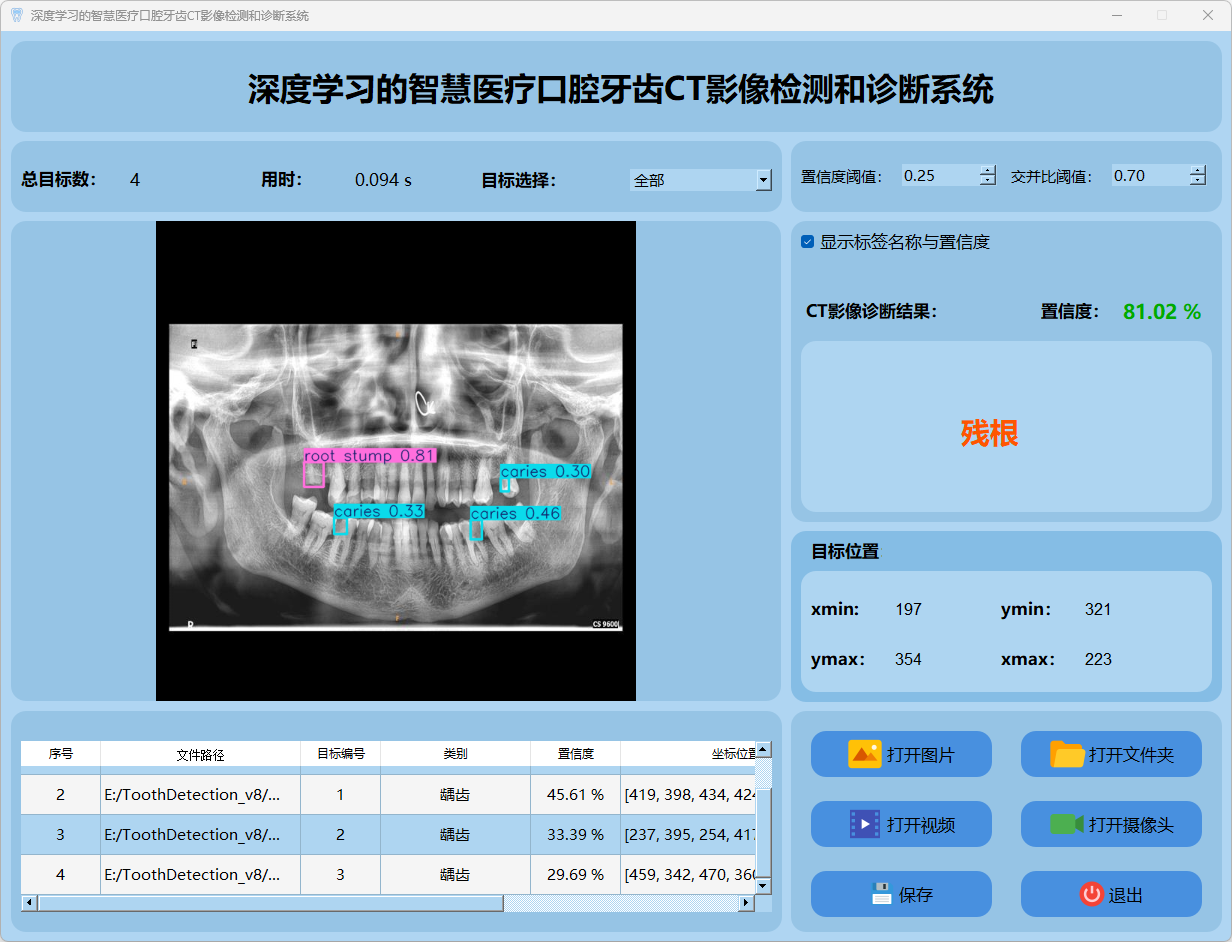Open the 目标选择 dropdown showing 全部
1232x942 pixels.
tap(763, 180)
